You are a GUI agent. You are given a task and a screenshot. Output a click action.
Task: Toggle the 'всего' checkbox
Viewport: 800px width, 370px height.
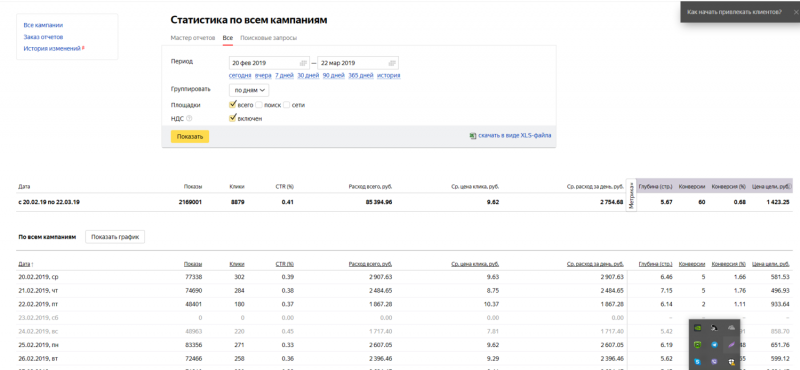[233, 105]
